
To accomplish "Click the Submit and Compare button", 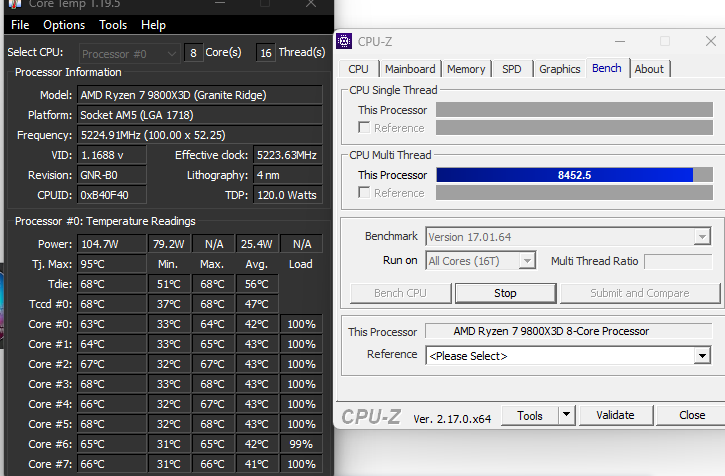I will pos(640,293).
